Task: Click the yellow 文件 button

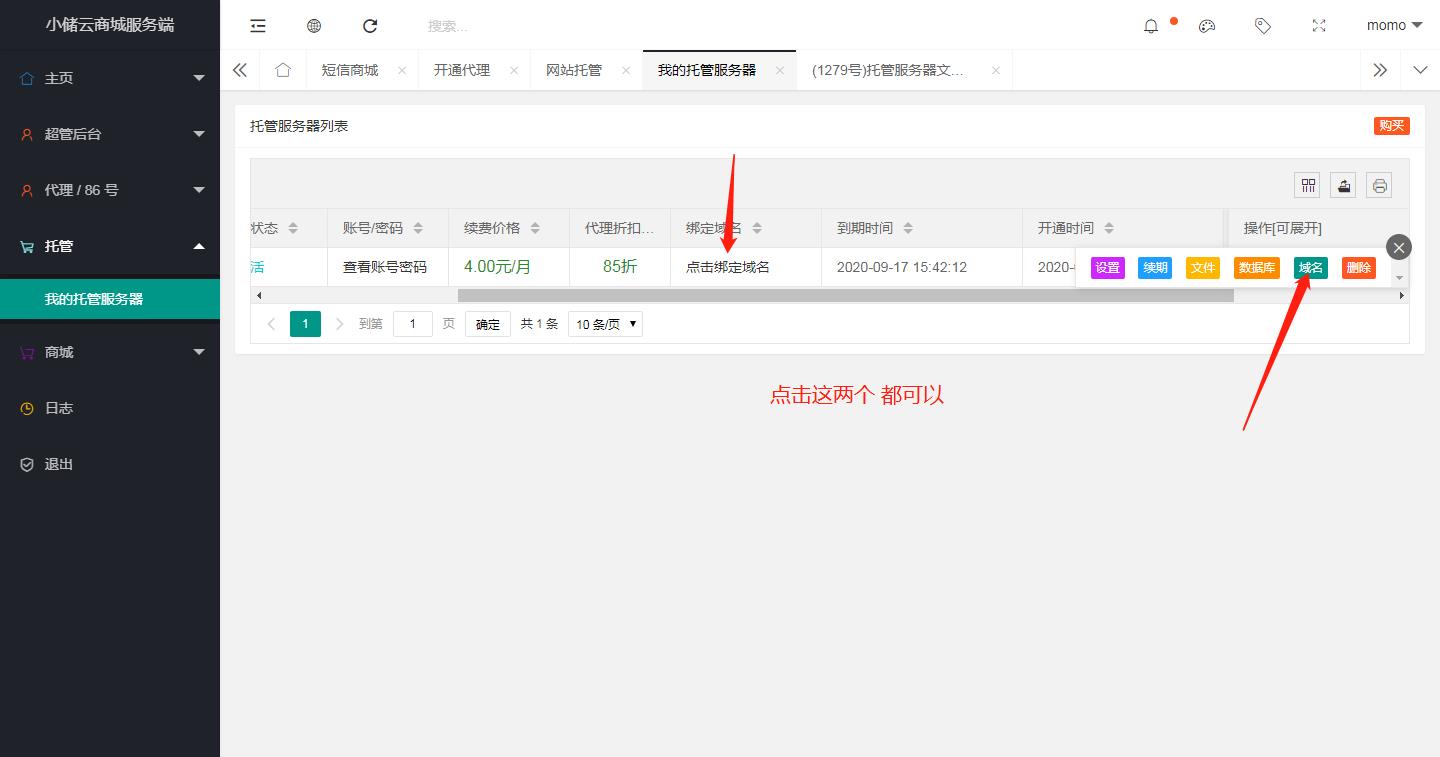Action: 1203,268
